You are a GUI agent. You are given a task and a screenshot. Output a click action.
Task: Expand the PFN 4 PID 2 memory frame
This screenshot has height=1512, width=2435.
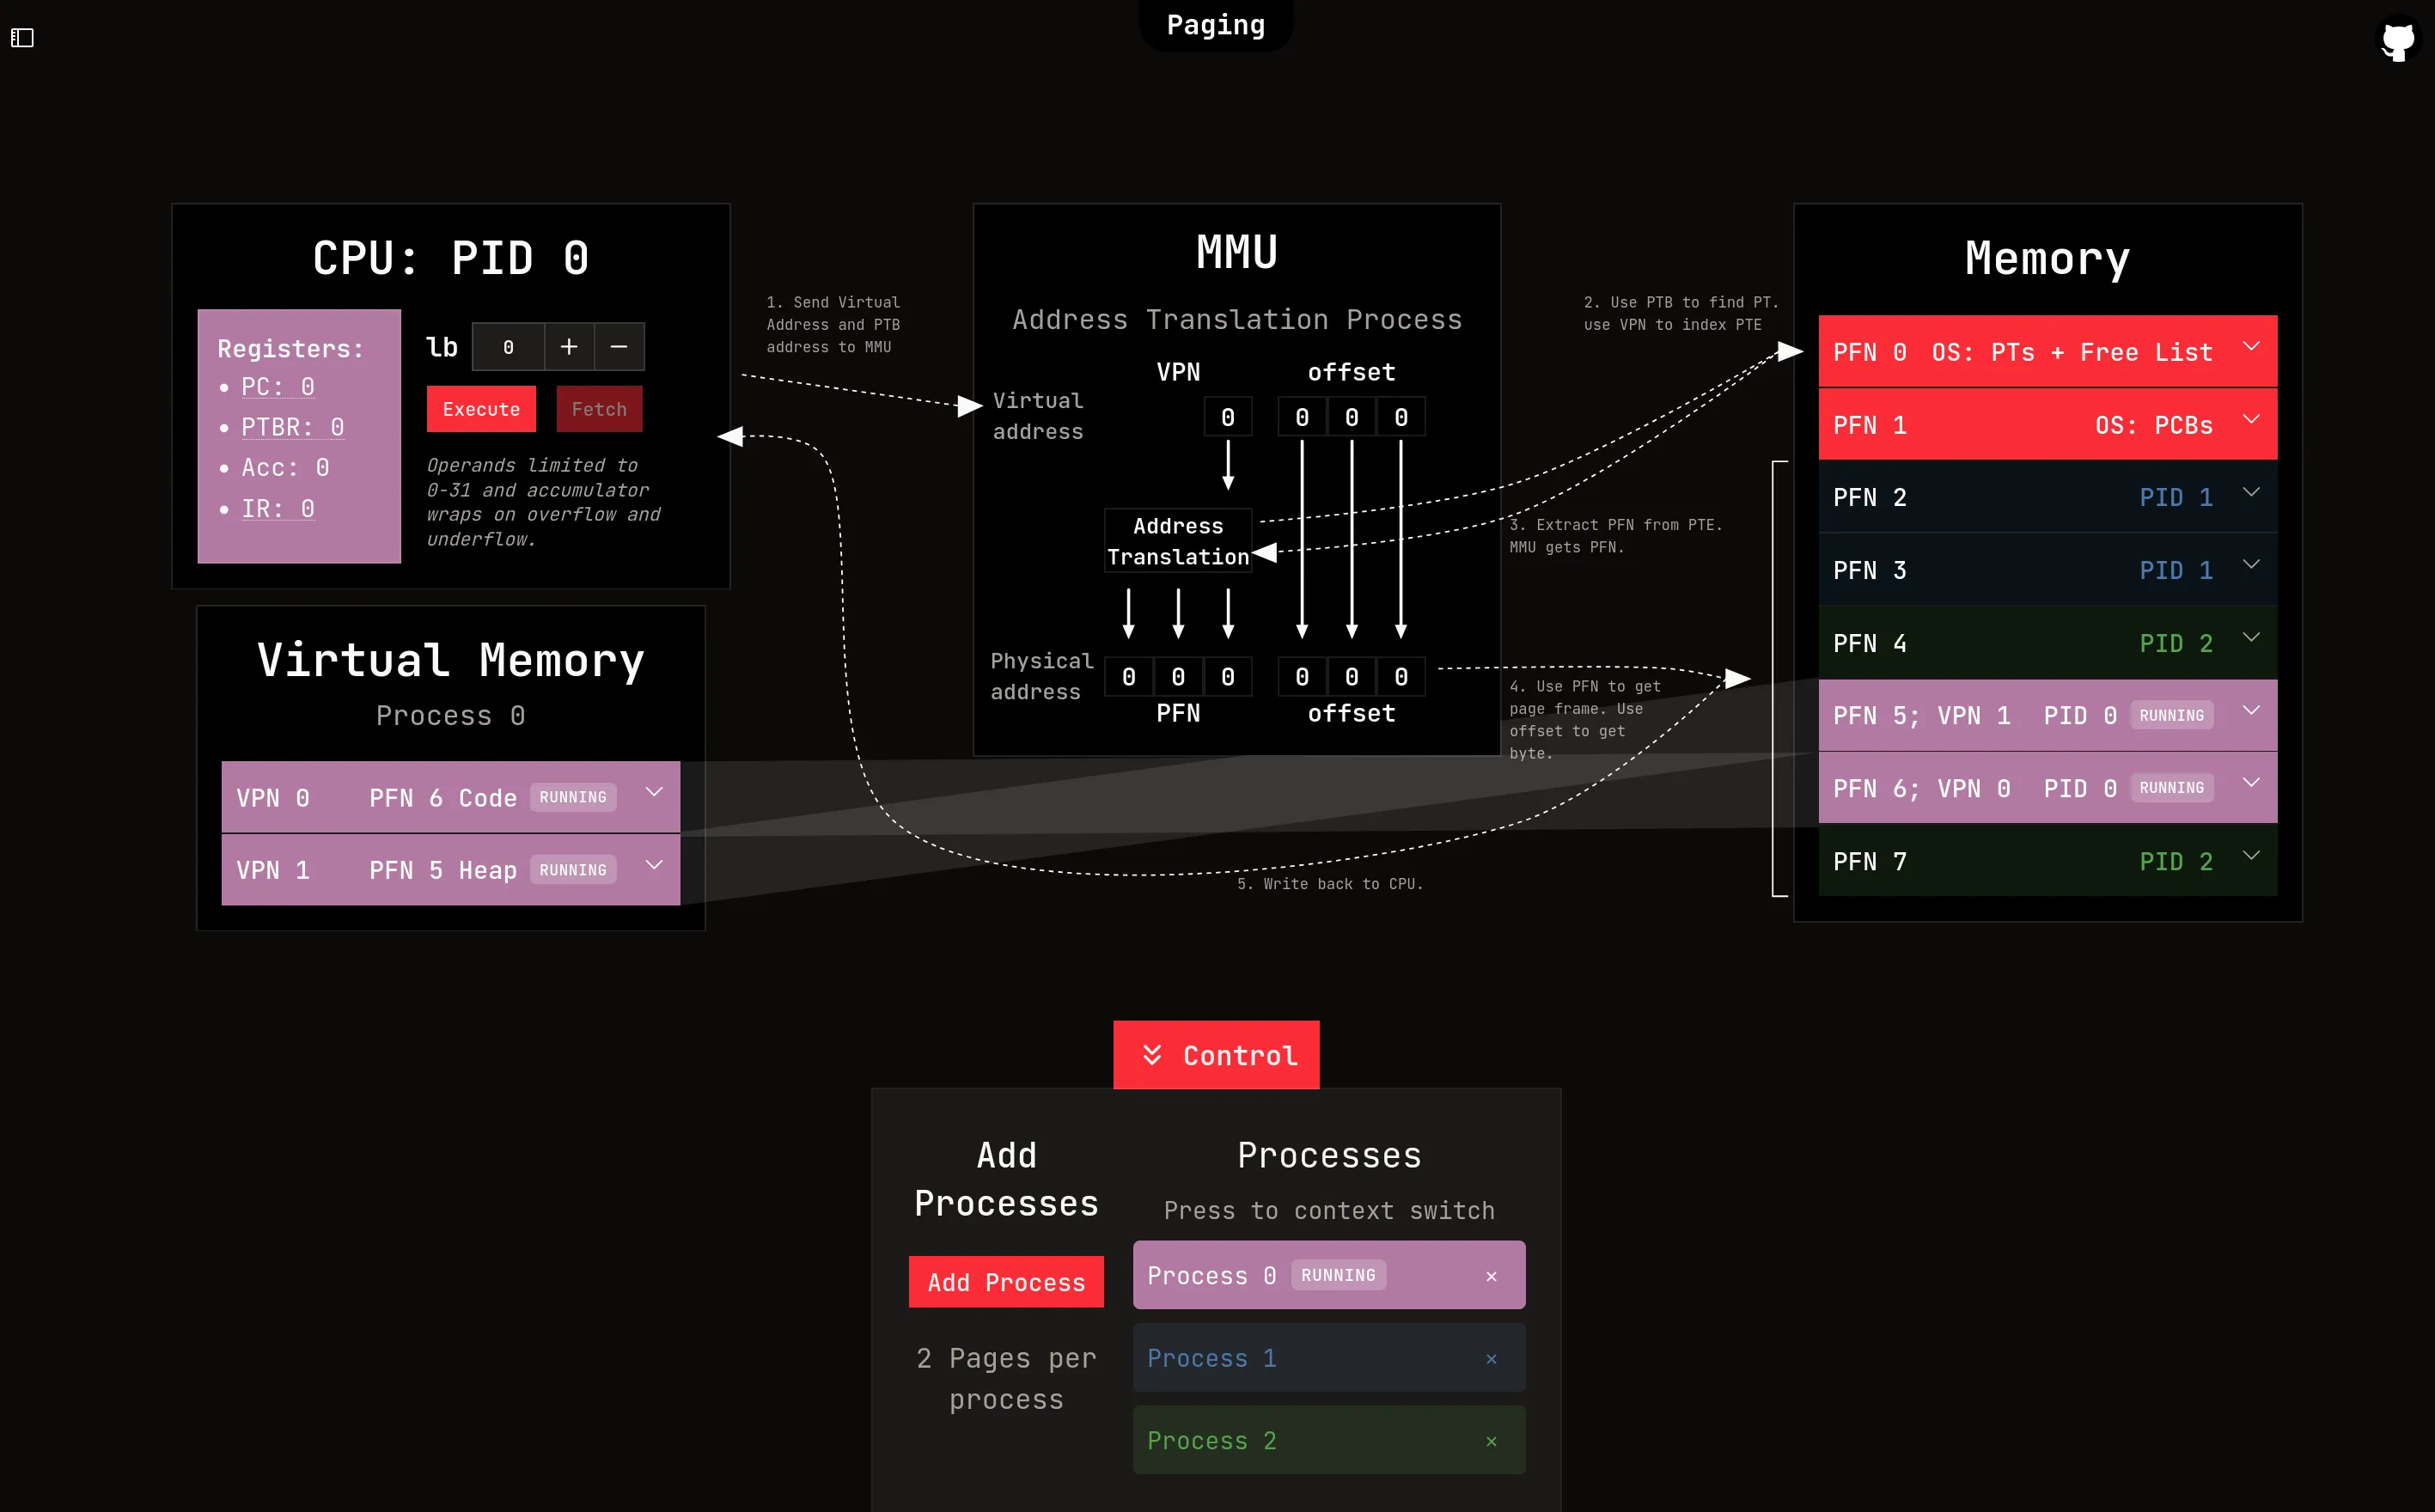[2251, 638]
